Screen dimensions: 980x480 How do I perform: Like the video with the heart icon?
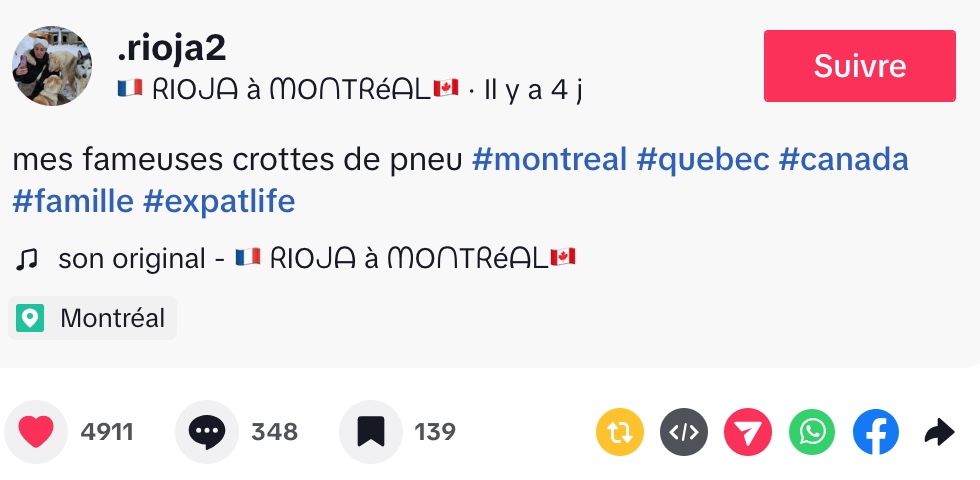click(36, 432)
